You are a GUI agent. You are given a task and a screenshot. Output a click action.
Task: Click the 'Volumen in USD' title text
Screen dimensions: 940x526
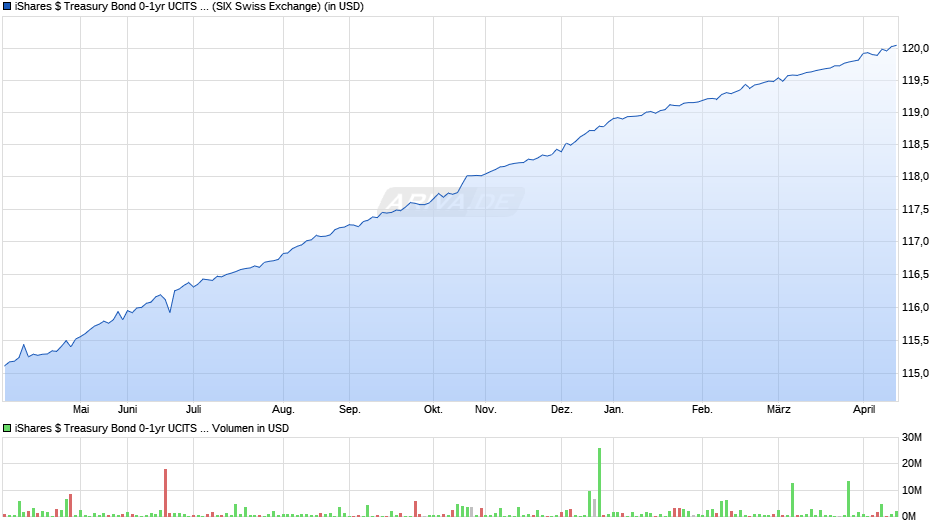pos(250,428)
